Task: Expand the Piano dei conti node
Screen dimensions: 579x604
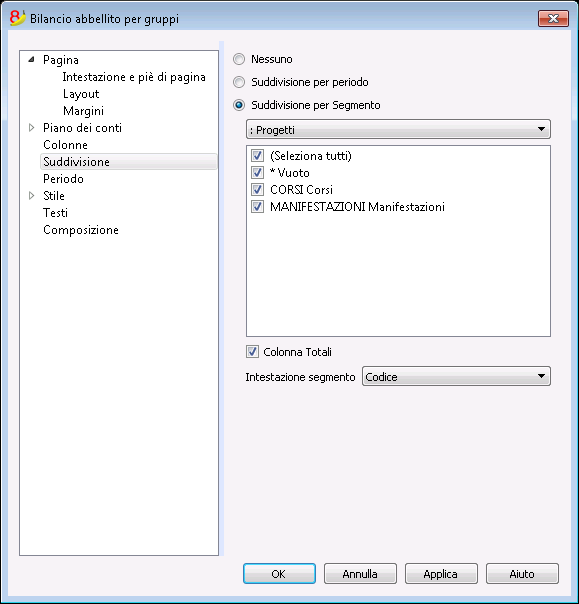Action: tap(32, 128)
